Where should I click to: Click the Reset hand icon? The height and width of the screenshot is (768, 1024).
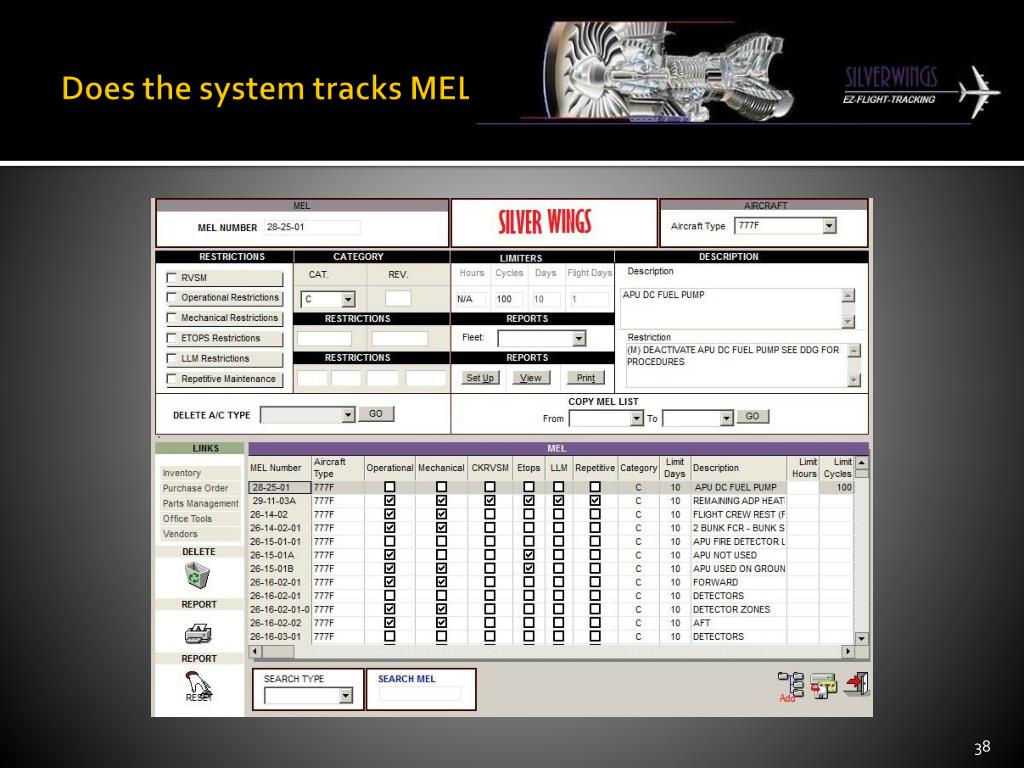(198, 686)
